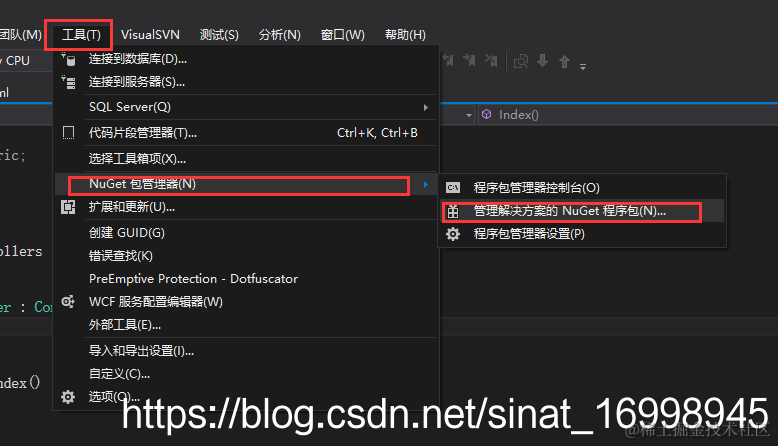Click the database connection icon
This screenshot has height=446, width=778.
tap(68, 59)
